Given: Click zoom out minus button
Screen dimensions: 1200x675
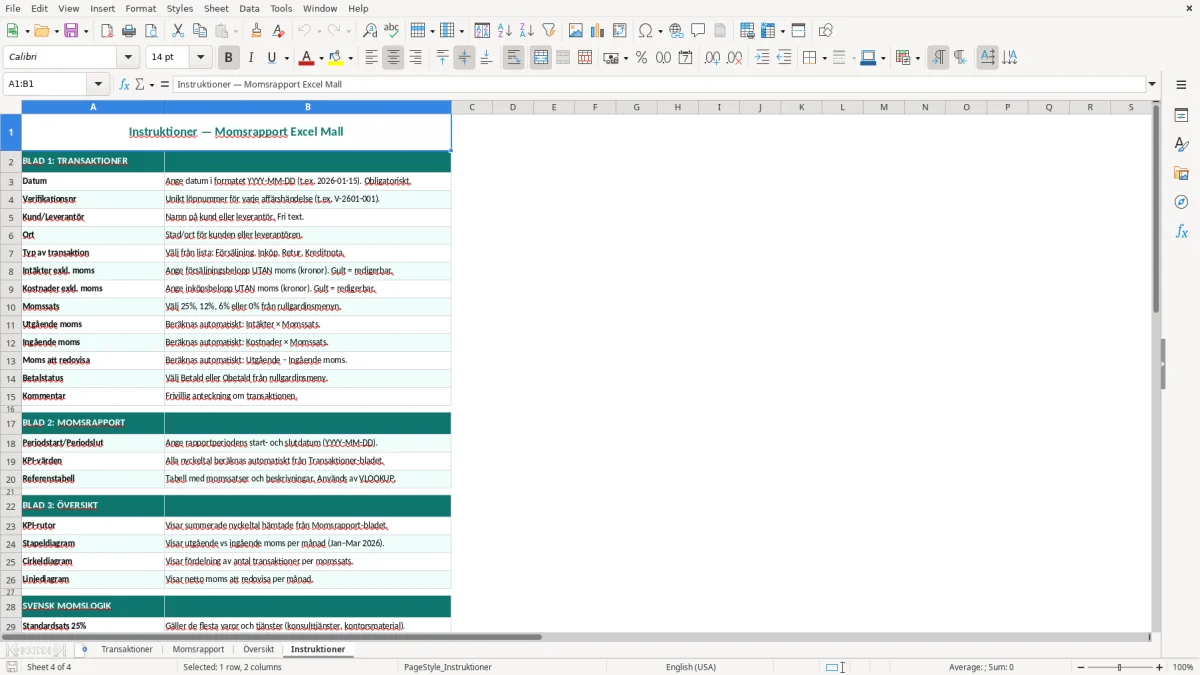Looking at the screenshot, I should pos(1081,667).
